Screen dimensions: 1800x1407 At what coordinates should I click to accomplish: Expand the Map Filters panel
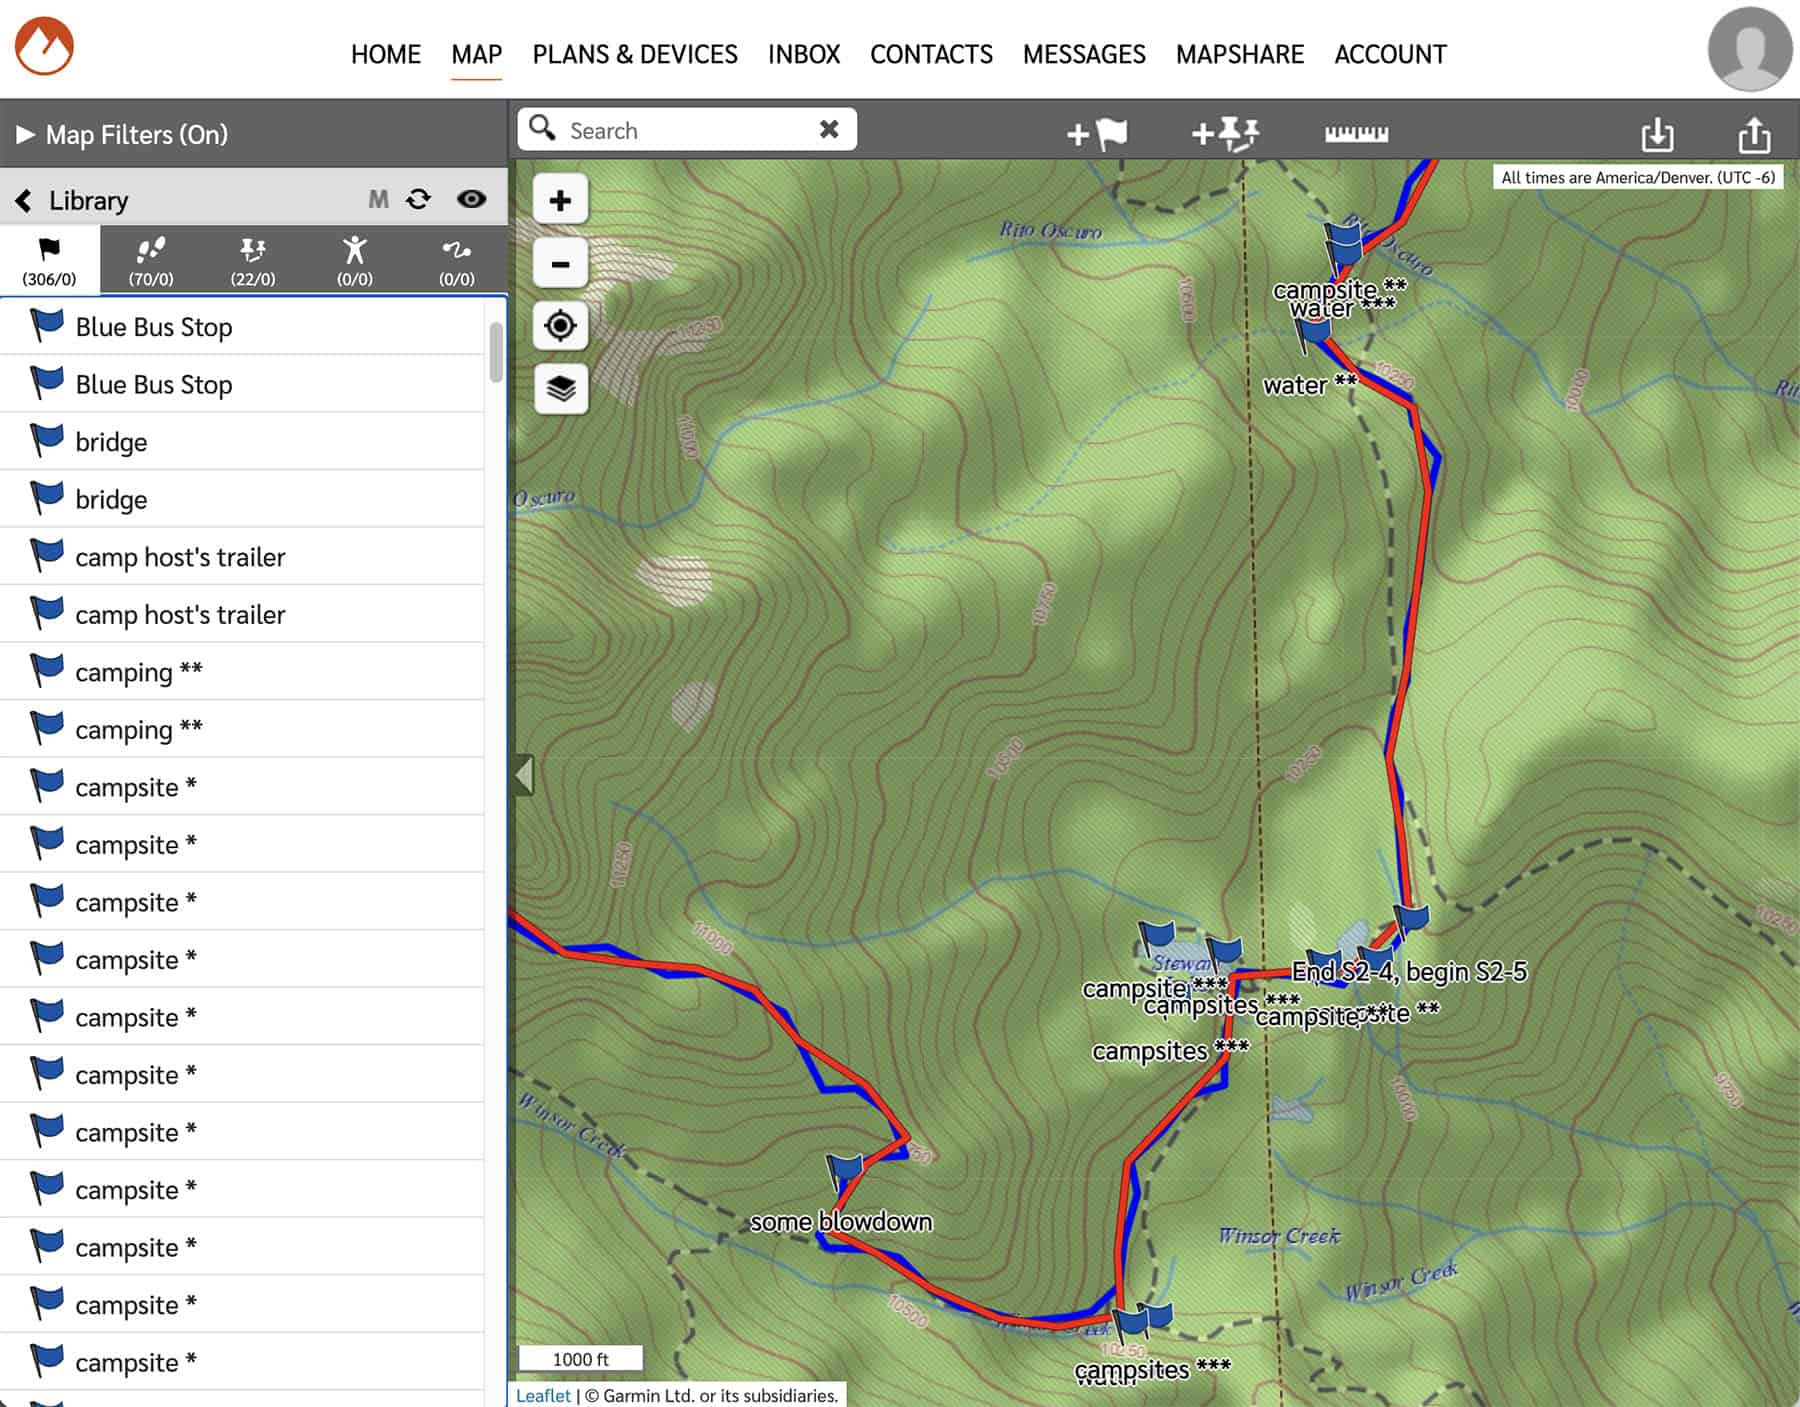coord(27,134)
